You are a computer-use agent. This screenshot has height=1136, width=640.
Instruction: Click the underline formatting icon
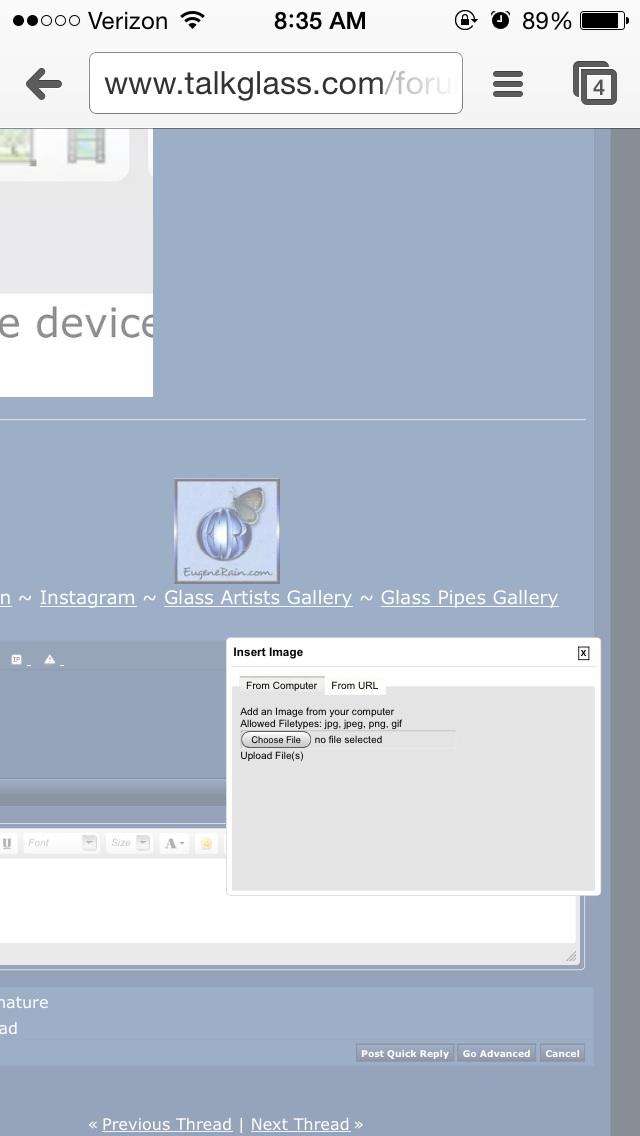[x=7, y=843]
